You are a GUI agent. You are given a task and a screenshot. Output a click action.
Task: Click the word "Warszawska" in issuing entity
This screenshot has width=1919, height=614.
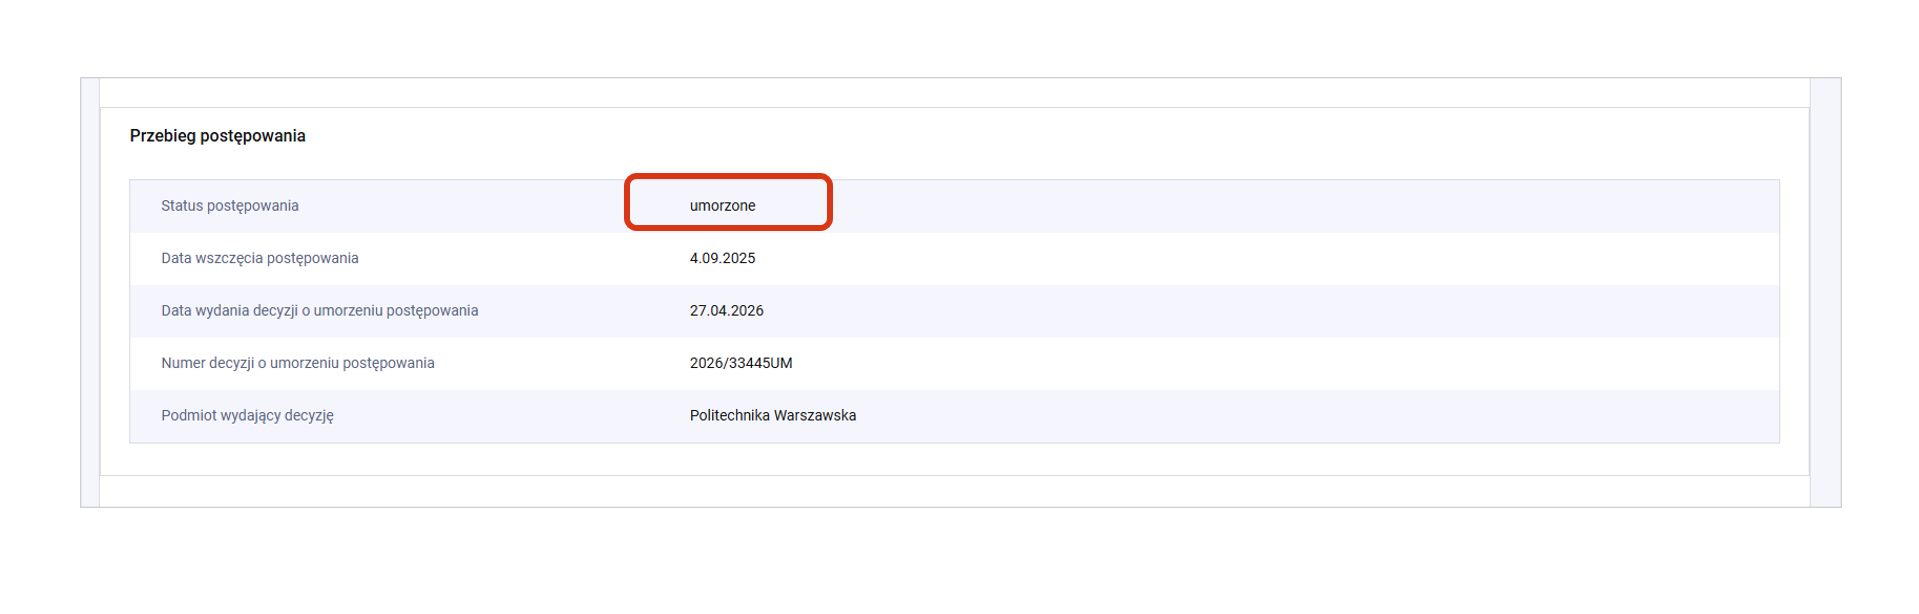(x=815, y=416)
